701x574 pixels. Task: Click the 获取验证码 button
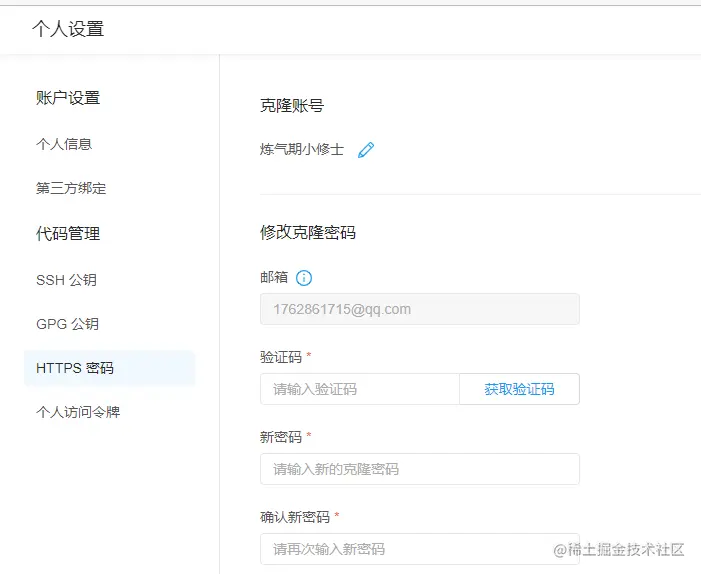(519, 389)
